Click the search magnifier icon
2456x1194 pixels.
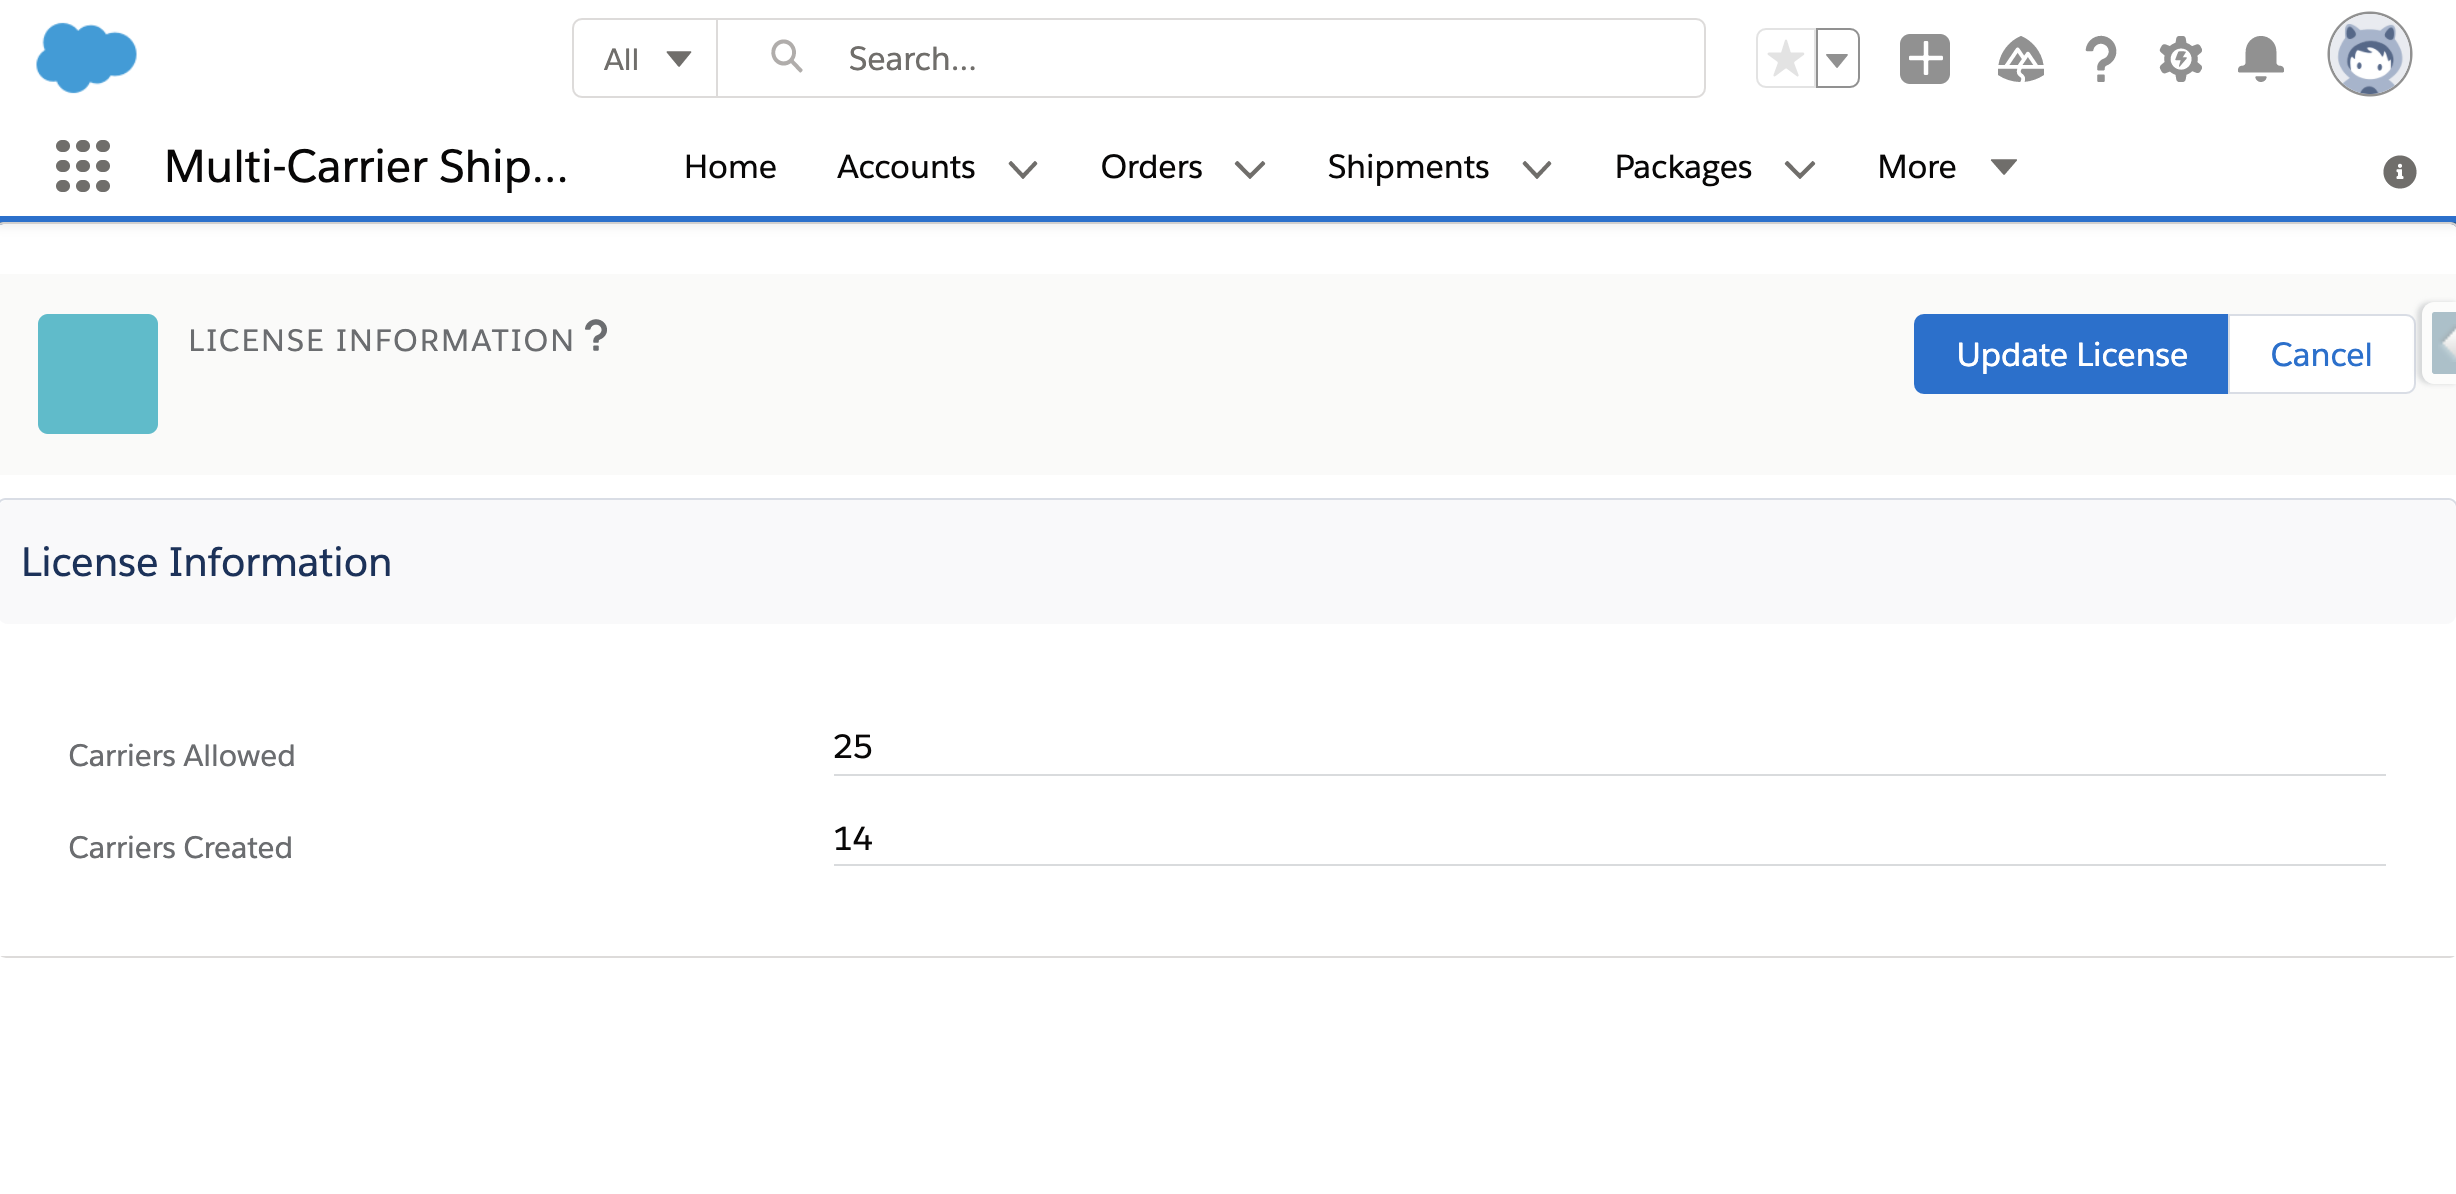tap(787, 56)
